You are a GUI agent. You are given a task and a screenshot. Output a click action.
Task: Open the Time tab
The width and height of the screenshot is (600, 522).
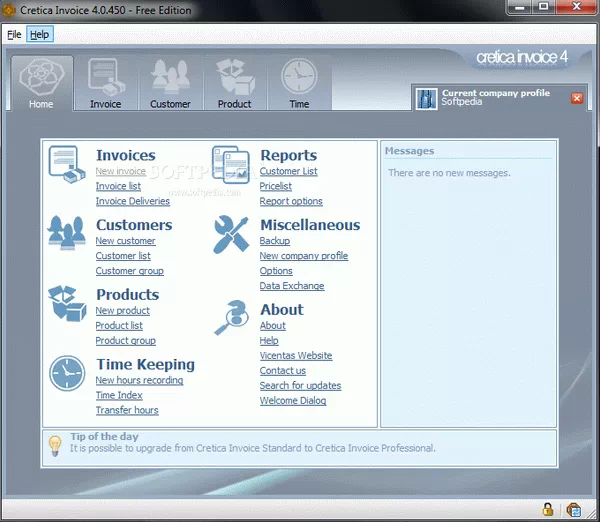pyautogui.click(x=299, y=83)
